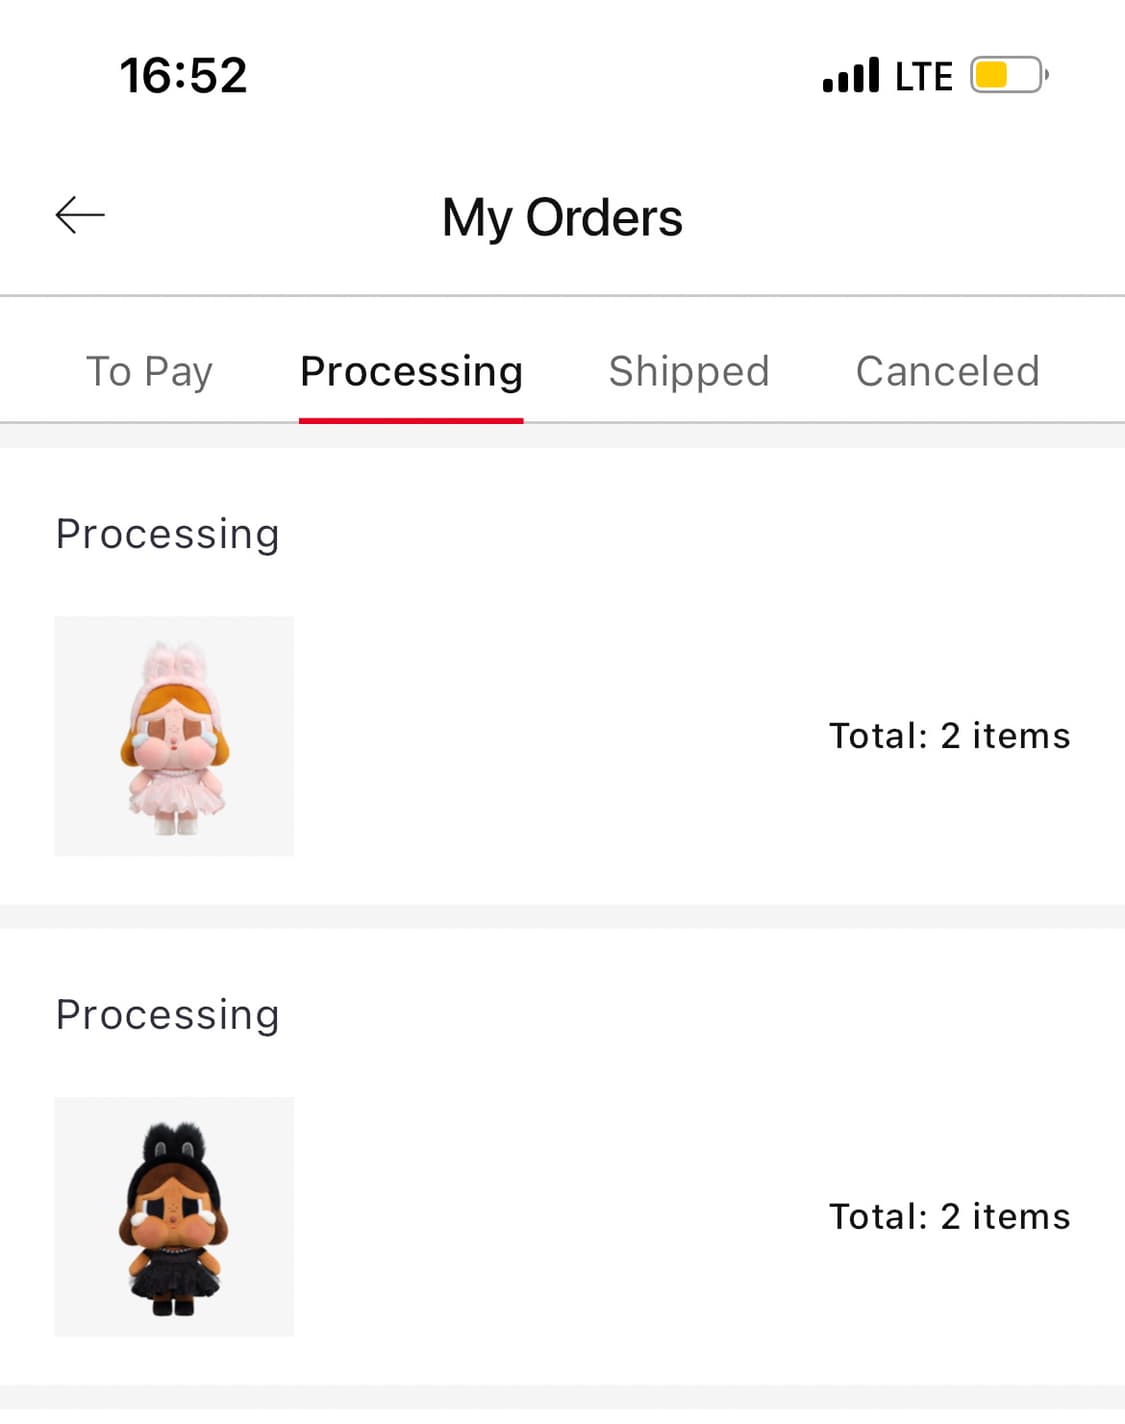Switch to the Canceled tab
The width and height of the screenshot is (1125, 1424).
pyautogui.click(x=947, y=371)
